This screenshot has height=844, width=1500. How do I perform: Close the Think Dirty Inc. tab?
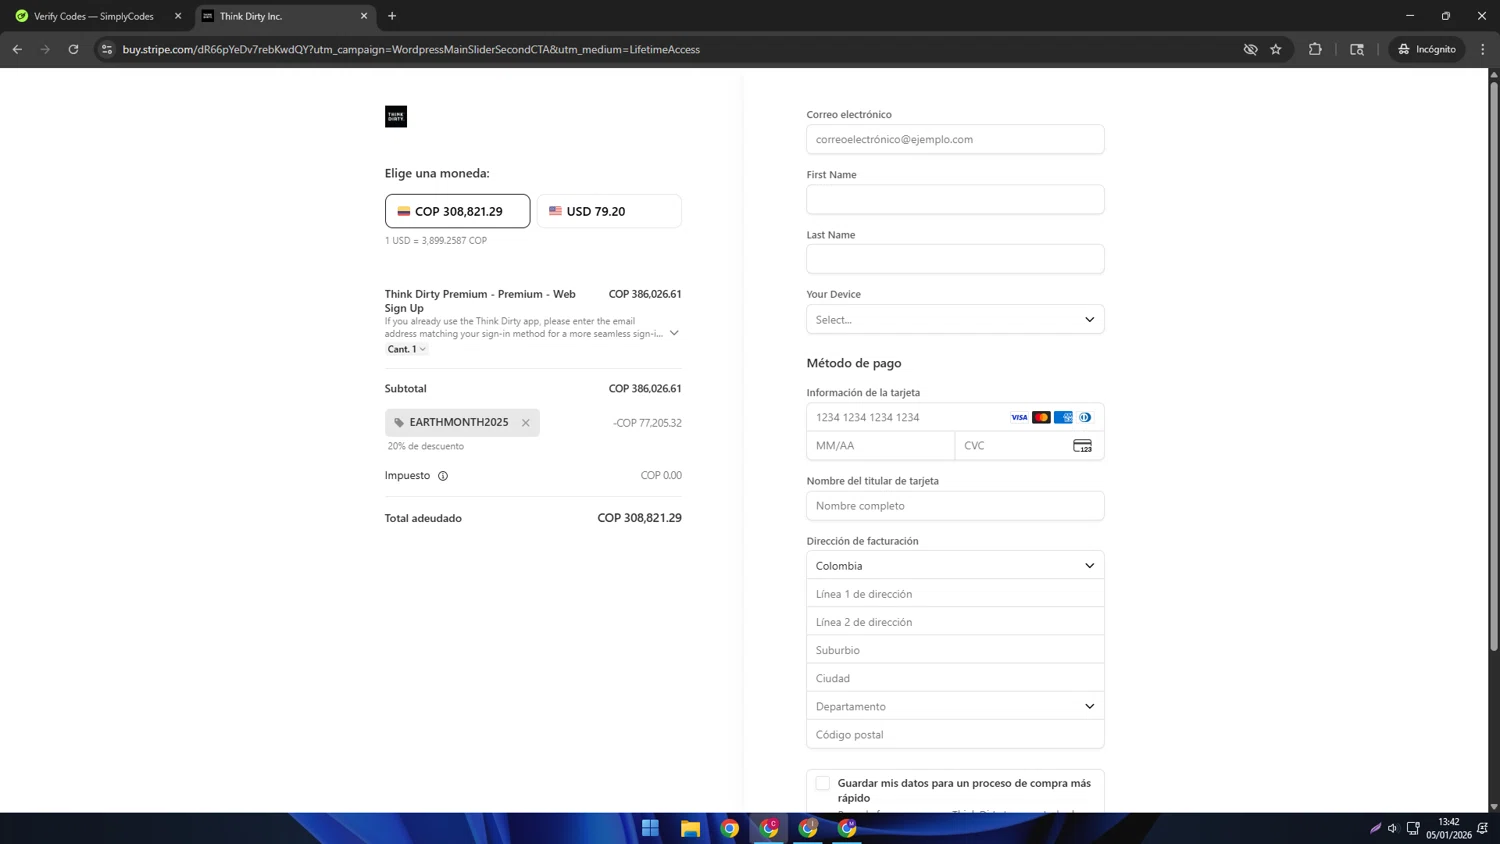point(364,16)
